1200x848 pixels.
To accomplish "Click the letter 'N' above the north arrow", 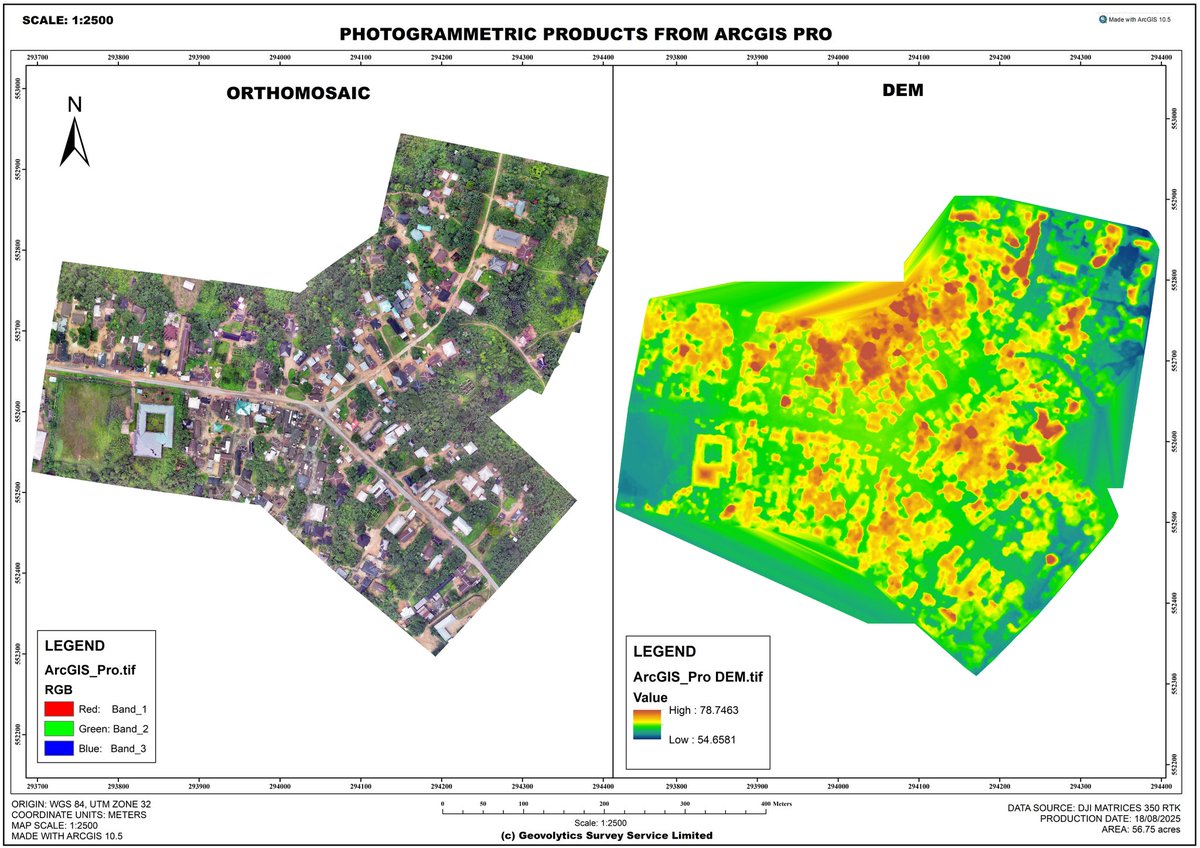I will click(x=74, y=104).
